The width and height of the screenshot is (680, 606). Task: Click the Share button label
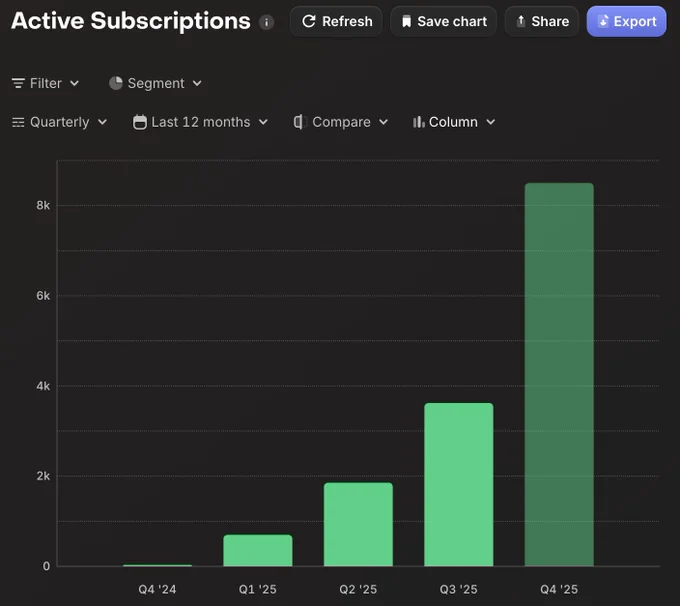(550, 21)
